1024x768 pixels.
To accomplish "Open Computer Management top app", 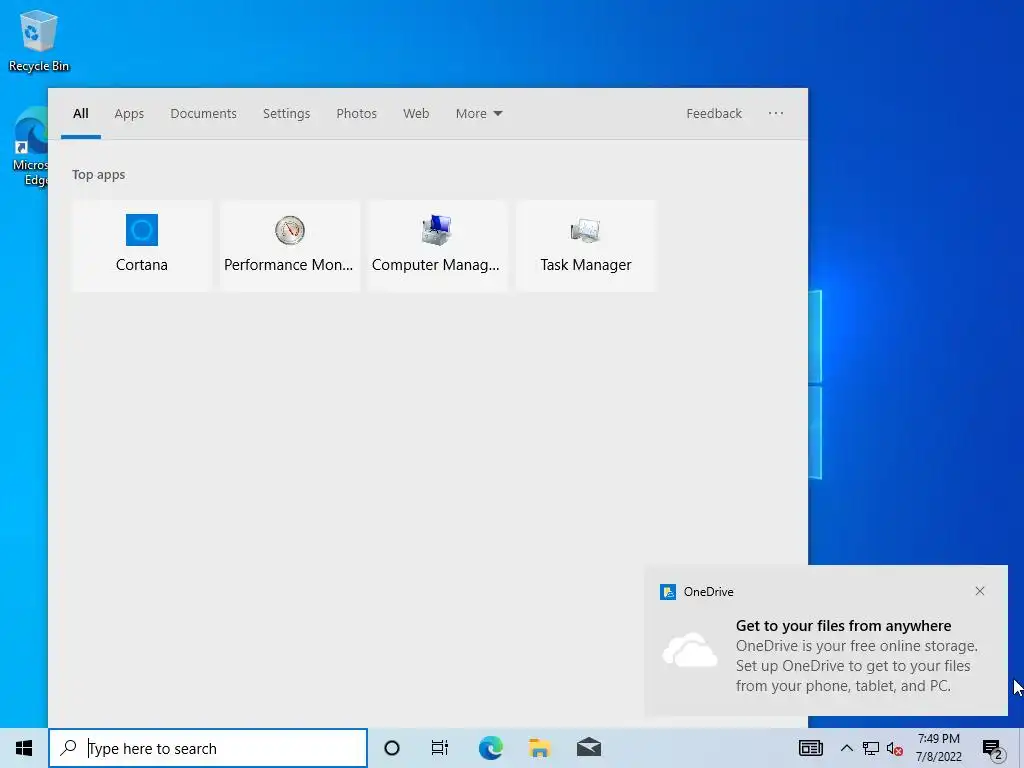I will point(437,246).
